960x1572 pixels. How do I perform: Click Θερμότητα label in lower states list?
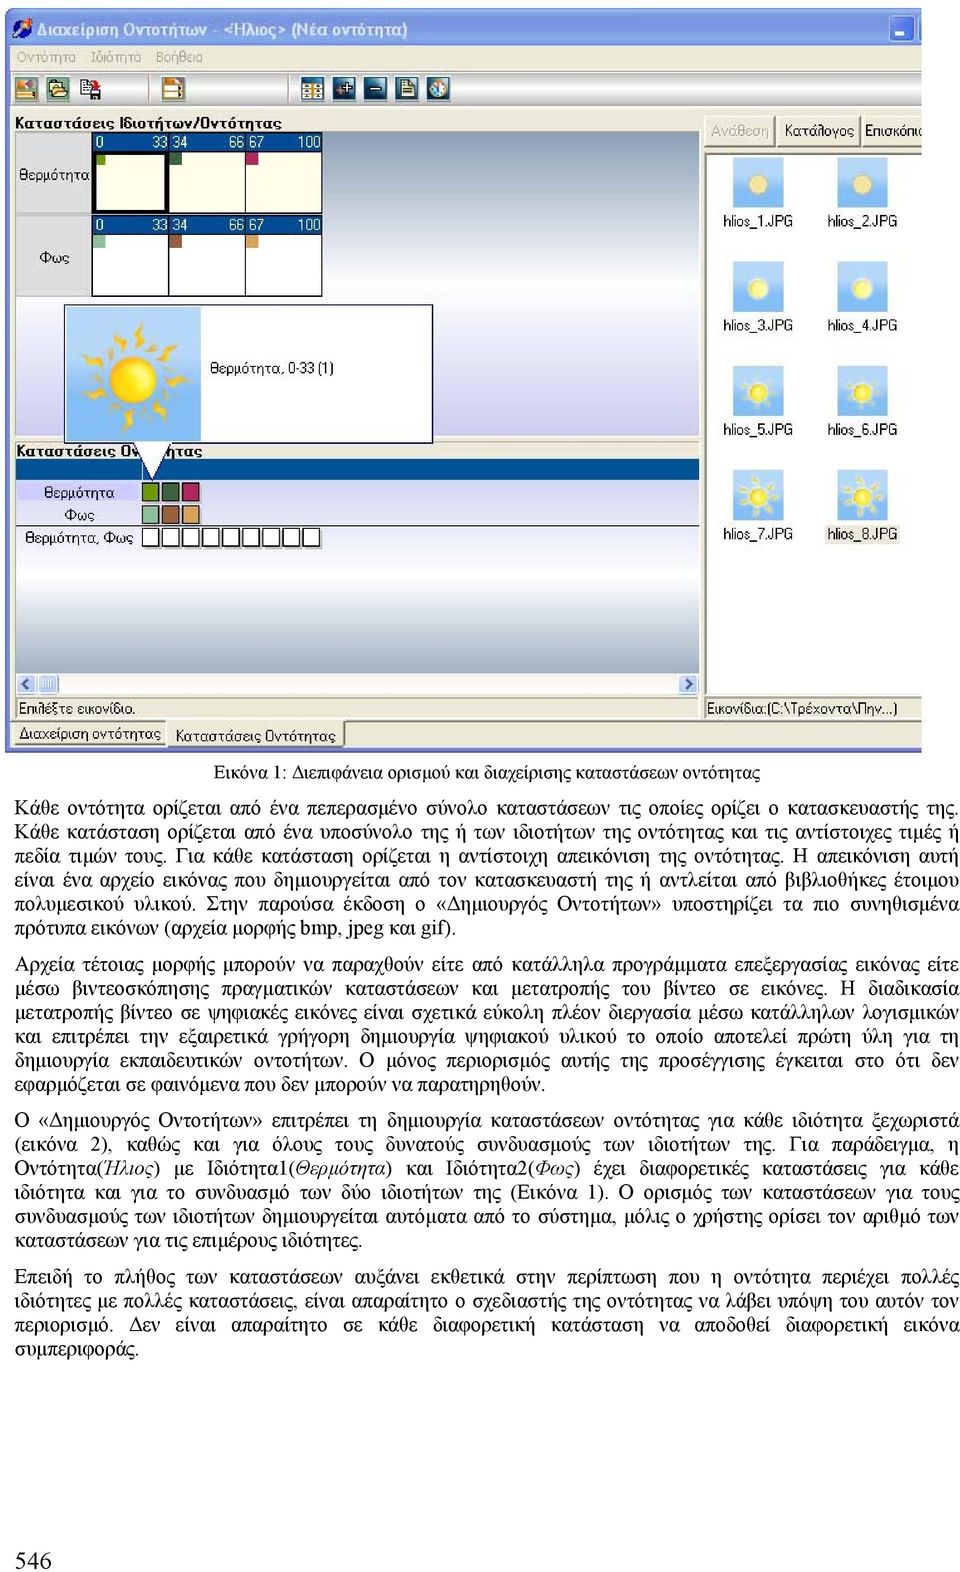point(79,492)
